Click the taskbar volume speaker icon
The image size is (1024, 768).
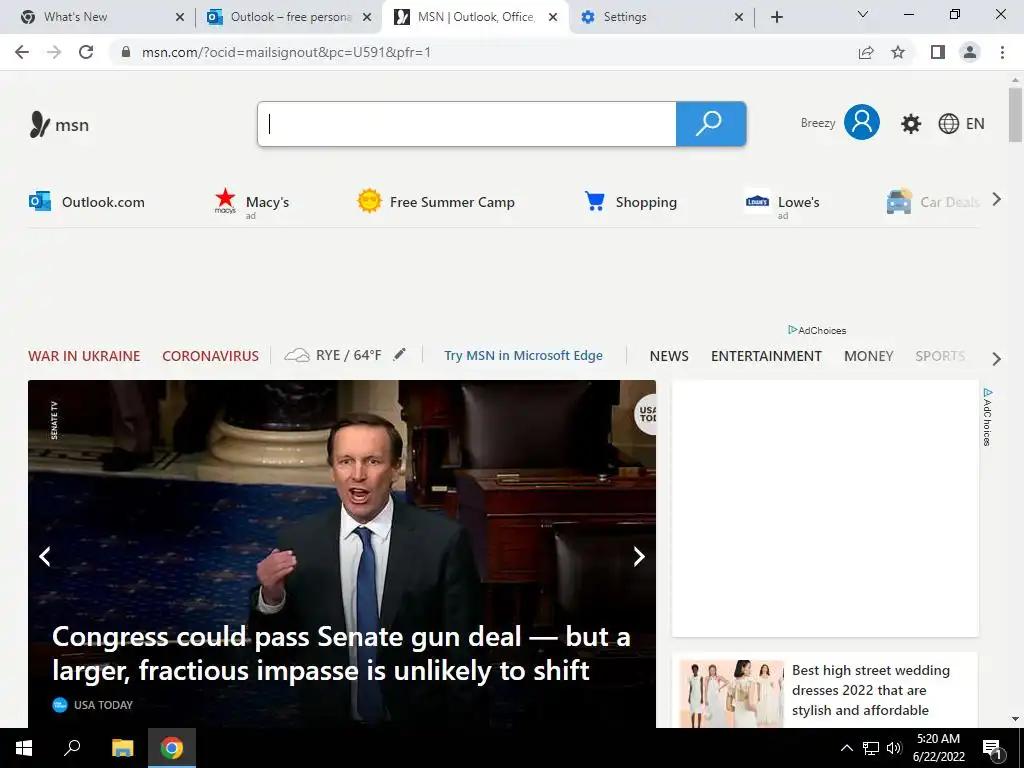click(x=894, y=748)
